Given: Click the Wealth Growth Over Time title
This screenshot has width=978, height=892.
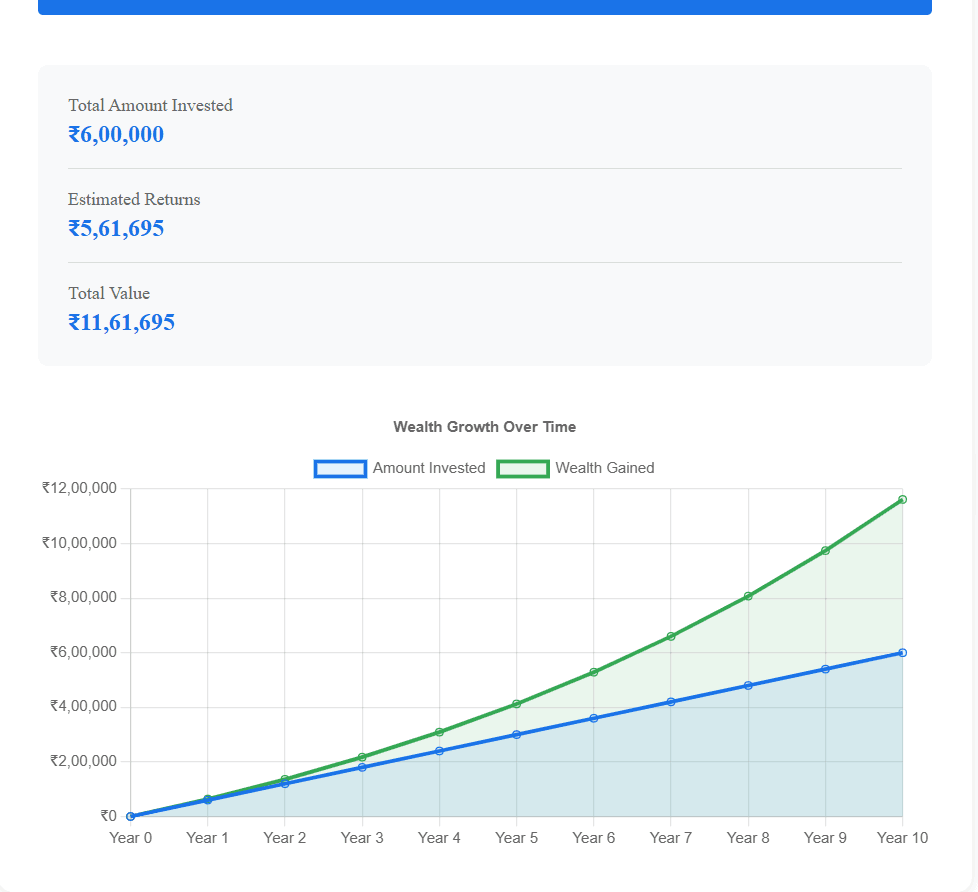Looking at the screenshot, I should point(484,426).
